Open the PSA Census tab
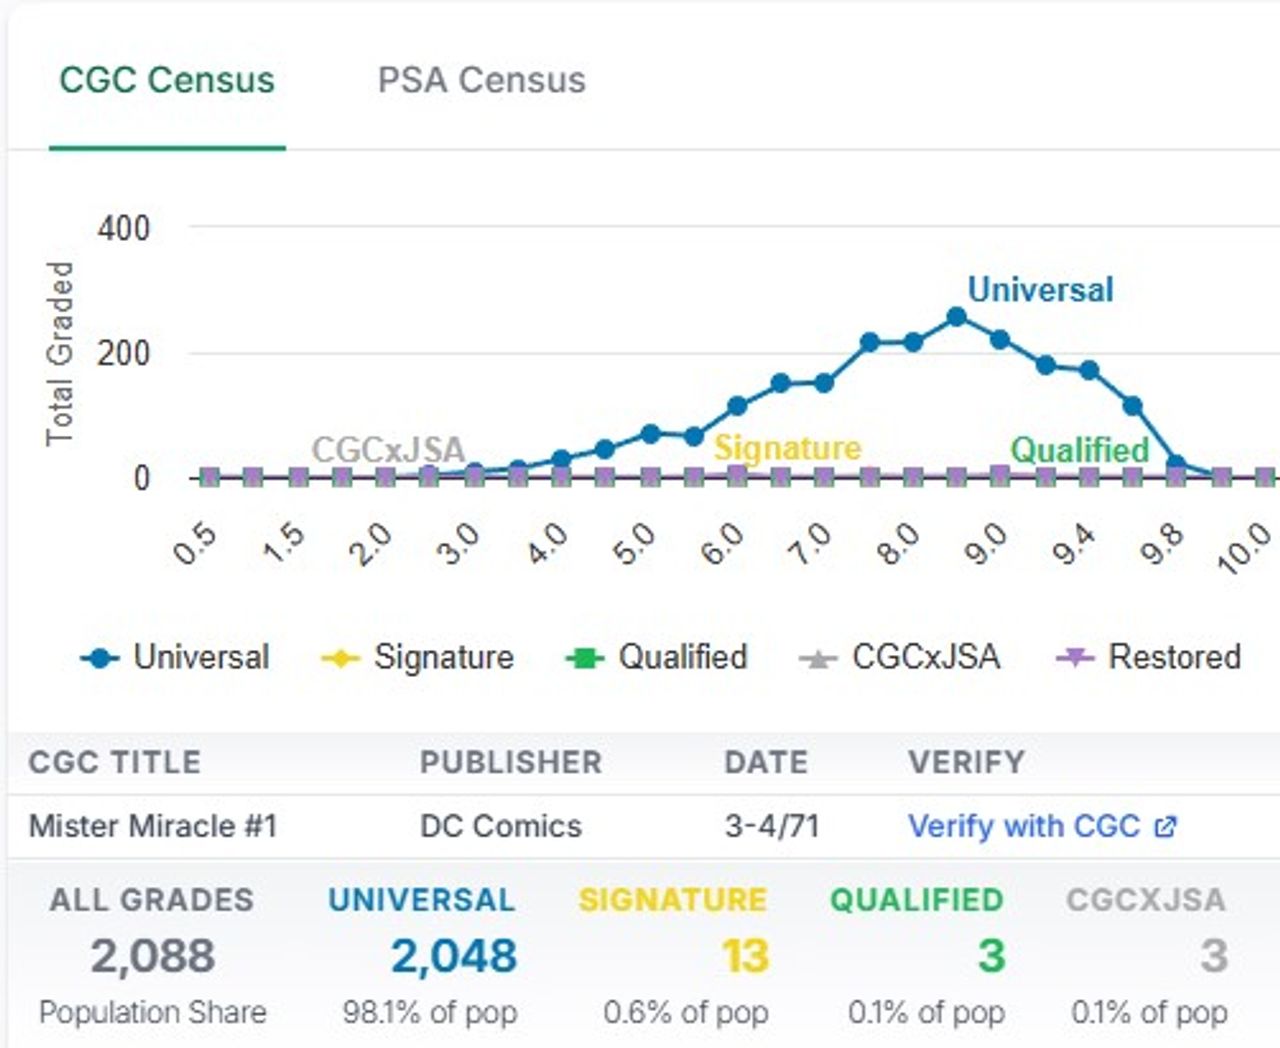Screen dimensions: 1280x1048 coord(481,80)
